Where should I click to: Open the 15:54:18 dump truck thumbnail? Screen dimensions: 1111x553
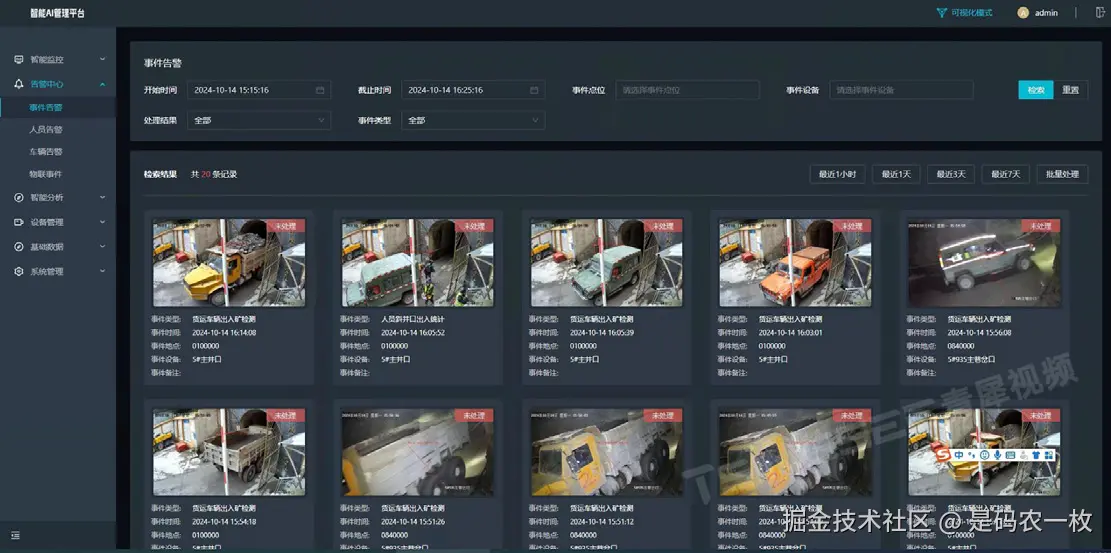pyautogui.click(x=229, y=452)
